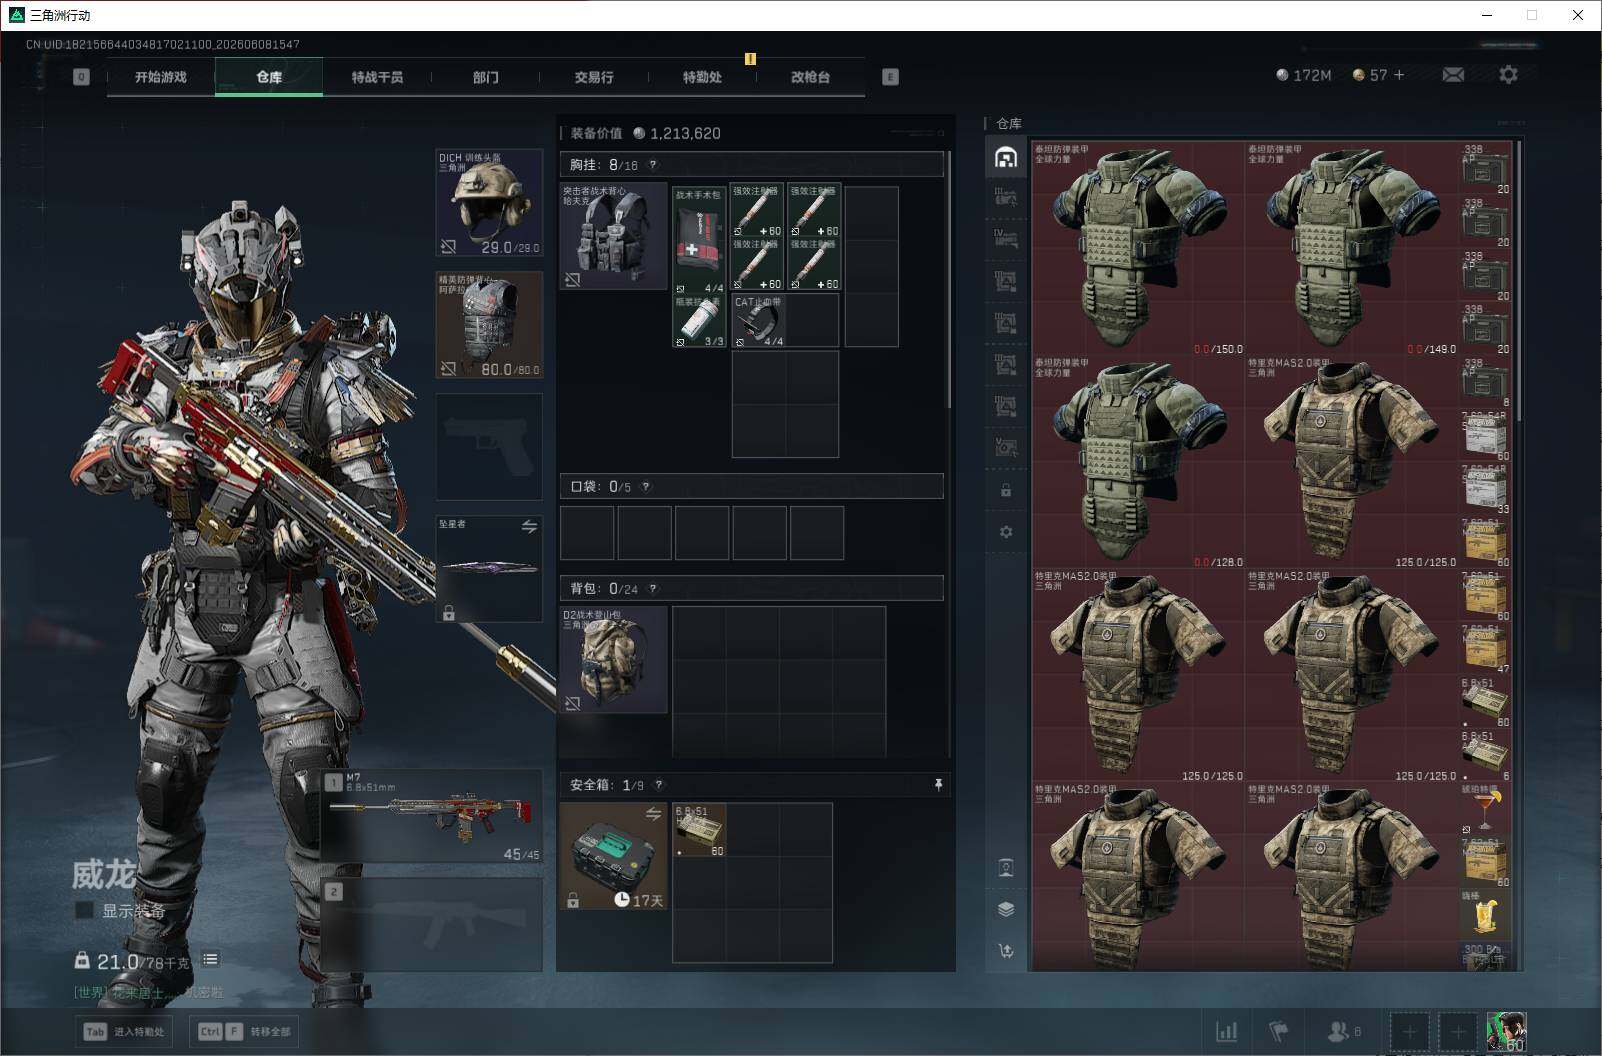Click the 进入特勤处 button
This screenshot has height=1056, width=1602.
coord(124,1031)
